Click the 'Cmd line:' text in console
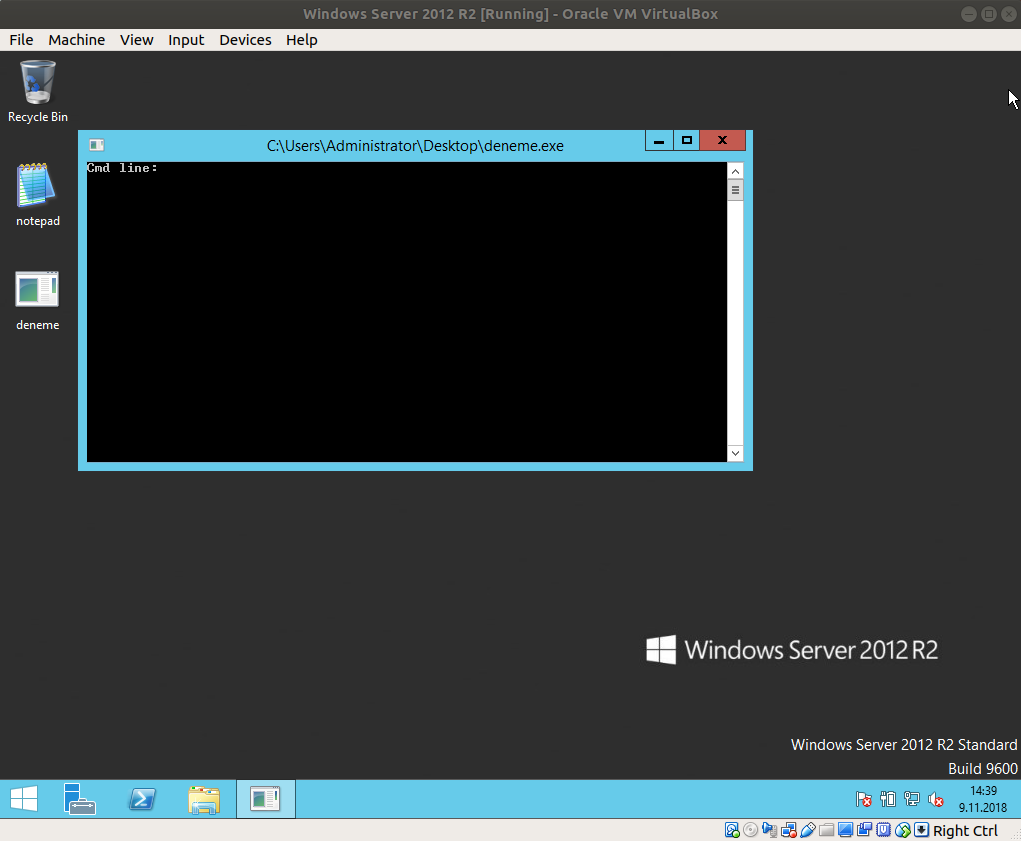Screen dimensions: 1021x841 tap(122, 168)
